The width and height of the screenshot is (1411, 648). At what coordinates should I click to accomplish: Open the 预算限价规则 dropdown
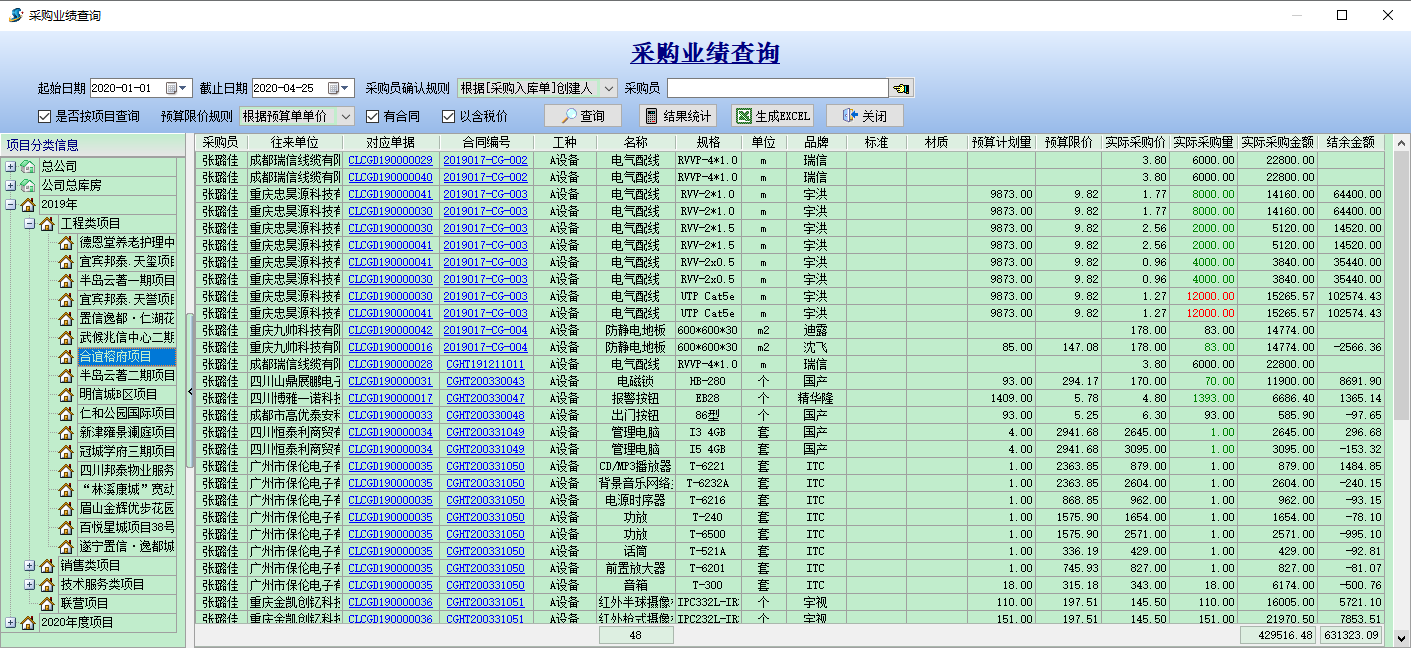(346, 116)
